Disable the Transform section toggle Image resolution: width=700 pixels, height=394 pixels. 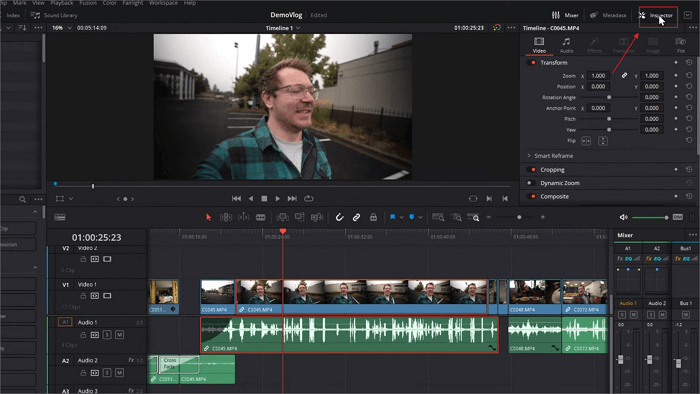click(x=531, y=62)
